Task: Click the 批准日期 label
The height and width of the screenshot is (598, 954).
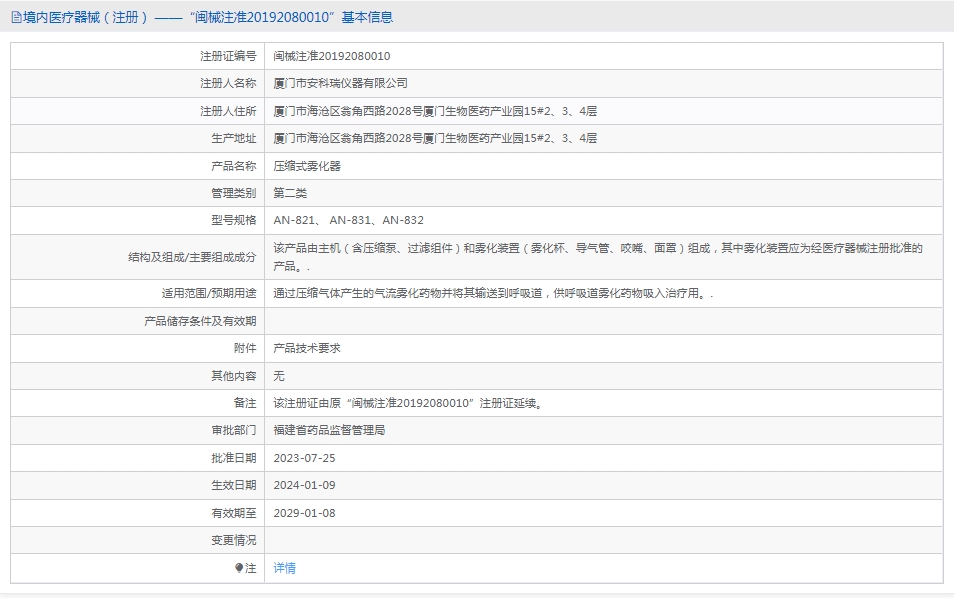Action: (234, 458)
